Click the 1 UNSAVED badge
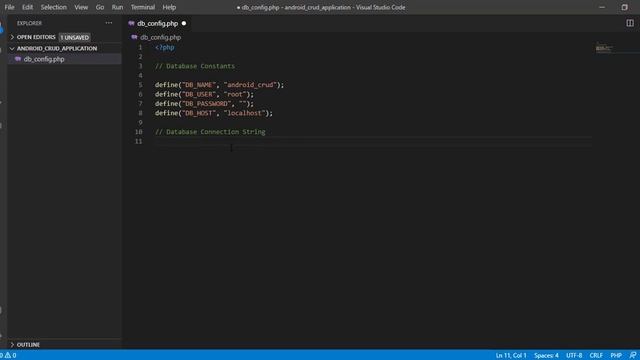640x360 pixels. click(x=74, y=38)
